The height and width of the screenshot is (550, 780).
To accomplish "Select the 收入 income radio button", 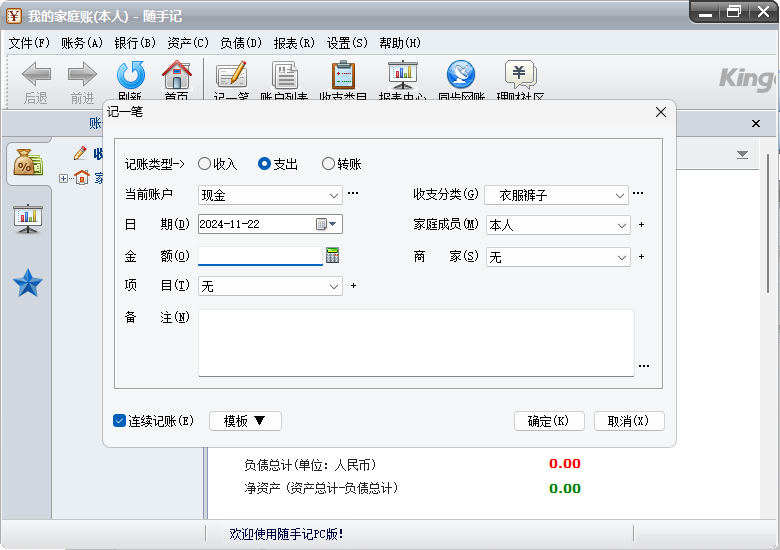I will point(205,164).
